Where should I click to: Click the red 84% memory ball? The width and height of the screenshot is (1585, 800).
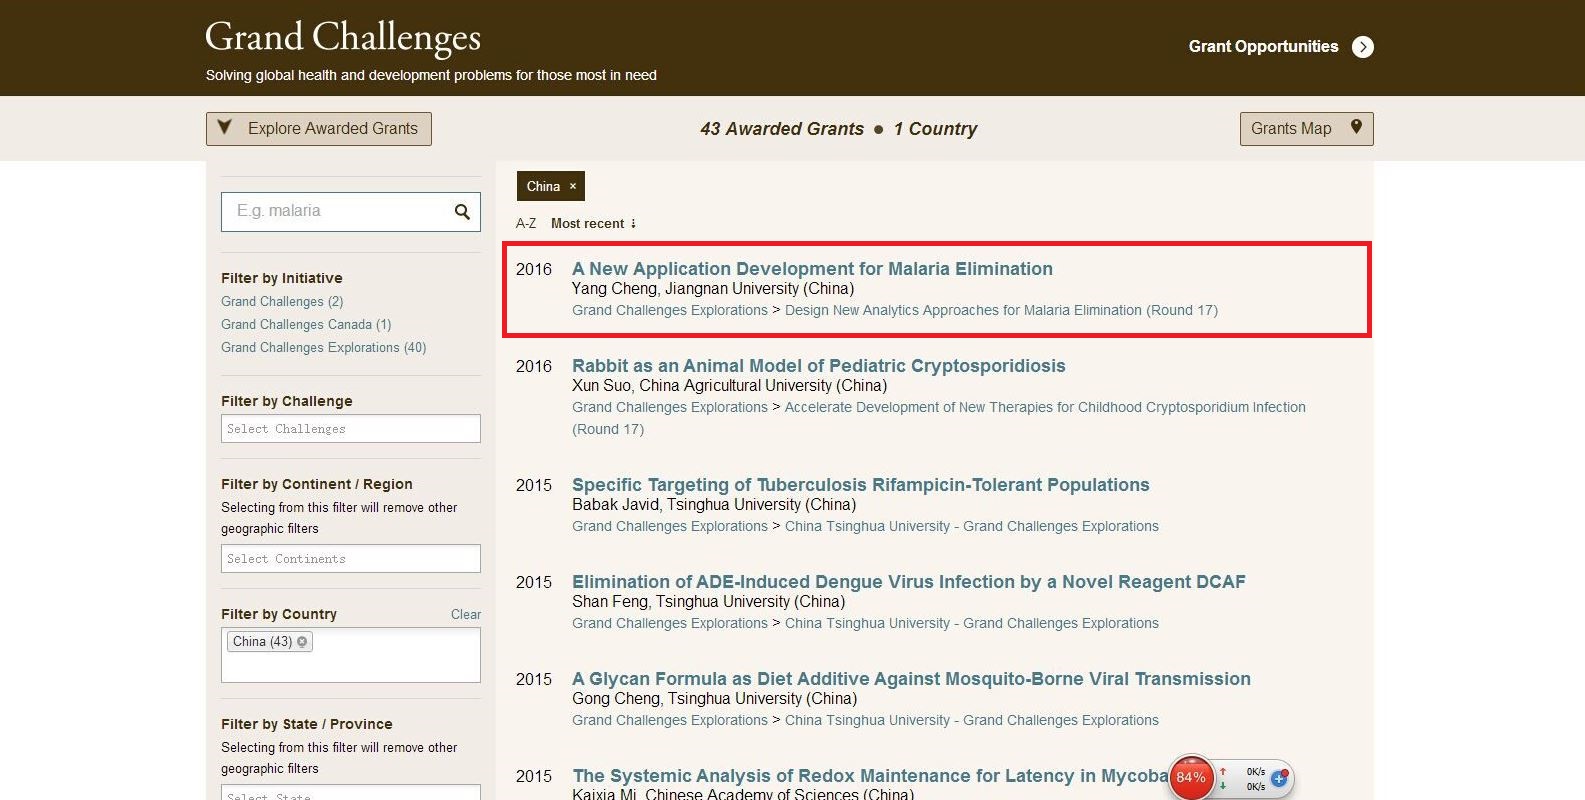tap(1191, 777)
